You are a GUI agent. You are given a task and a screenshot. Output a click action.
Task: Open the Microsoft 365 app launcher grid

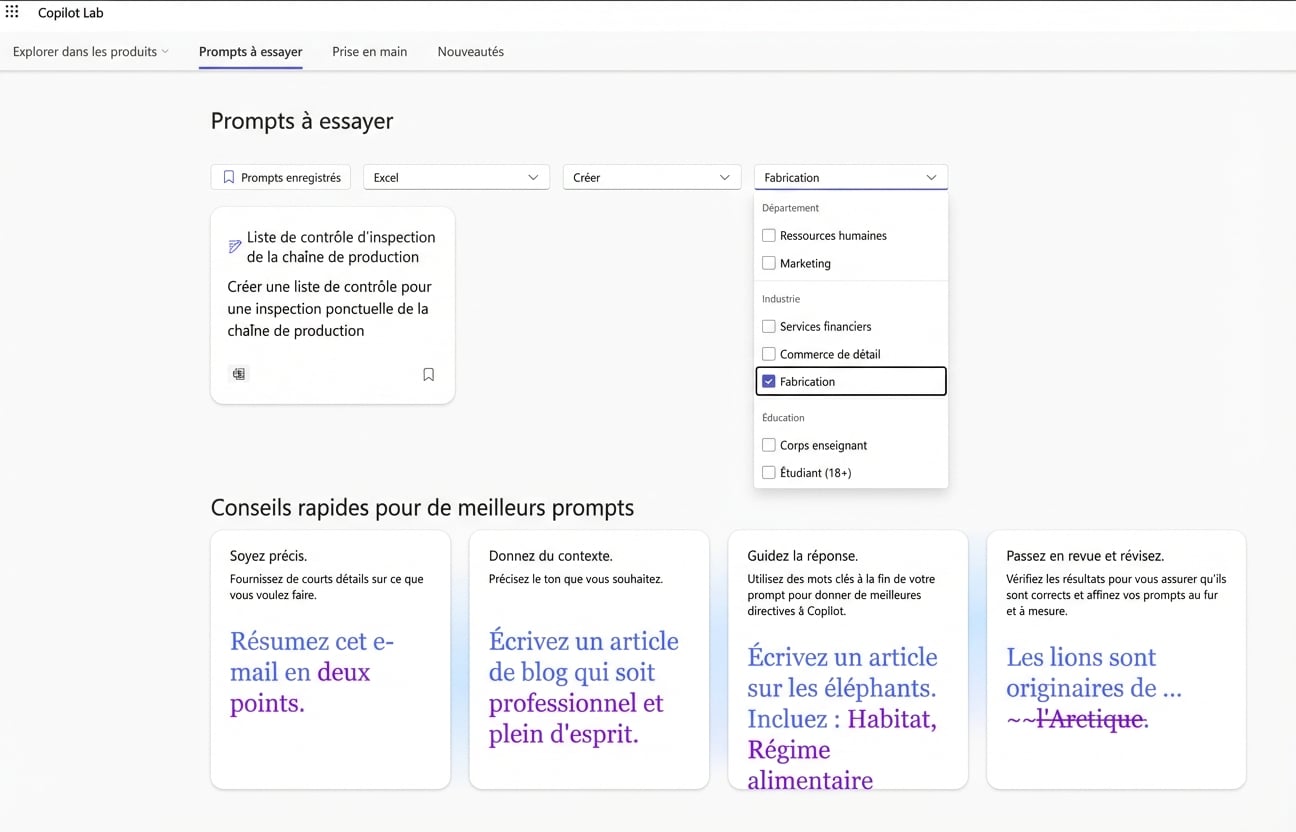click(x=12, y=12)
